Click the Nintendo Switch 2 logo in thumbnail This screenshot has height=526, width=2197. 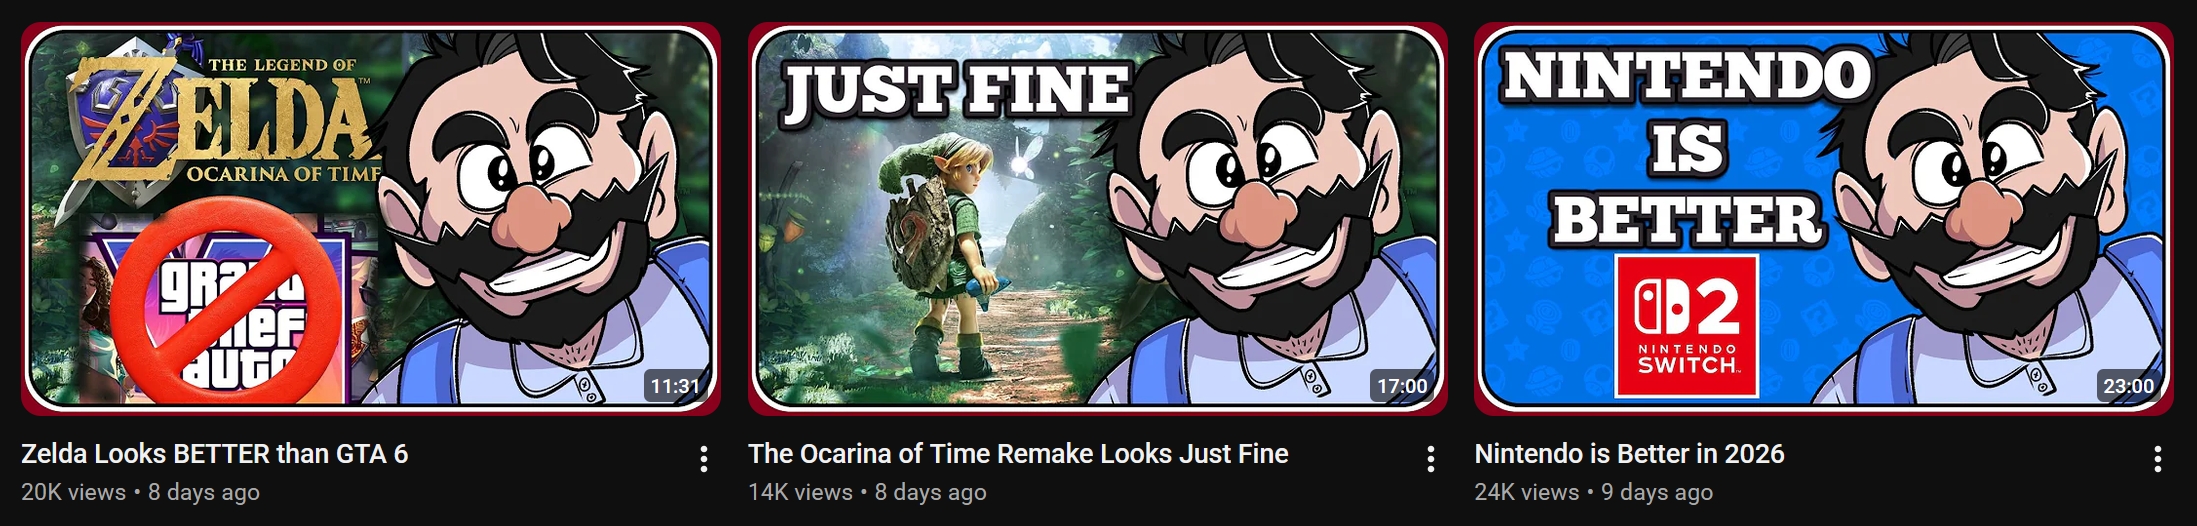click(1687, 326)
